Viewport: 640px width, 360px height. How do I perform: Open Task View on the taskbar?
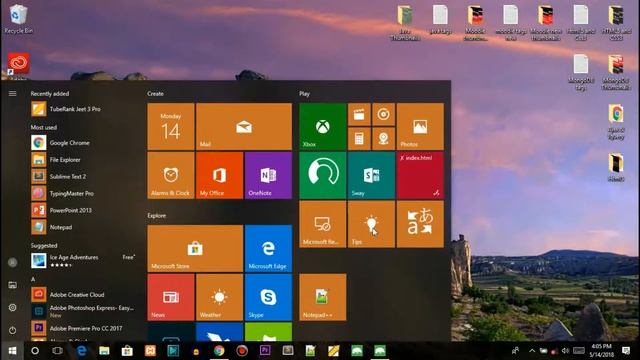(x=58, y=351)
